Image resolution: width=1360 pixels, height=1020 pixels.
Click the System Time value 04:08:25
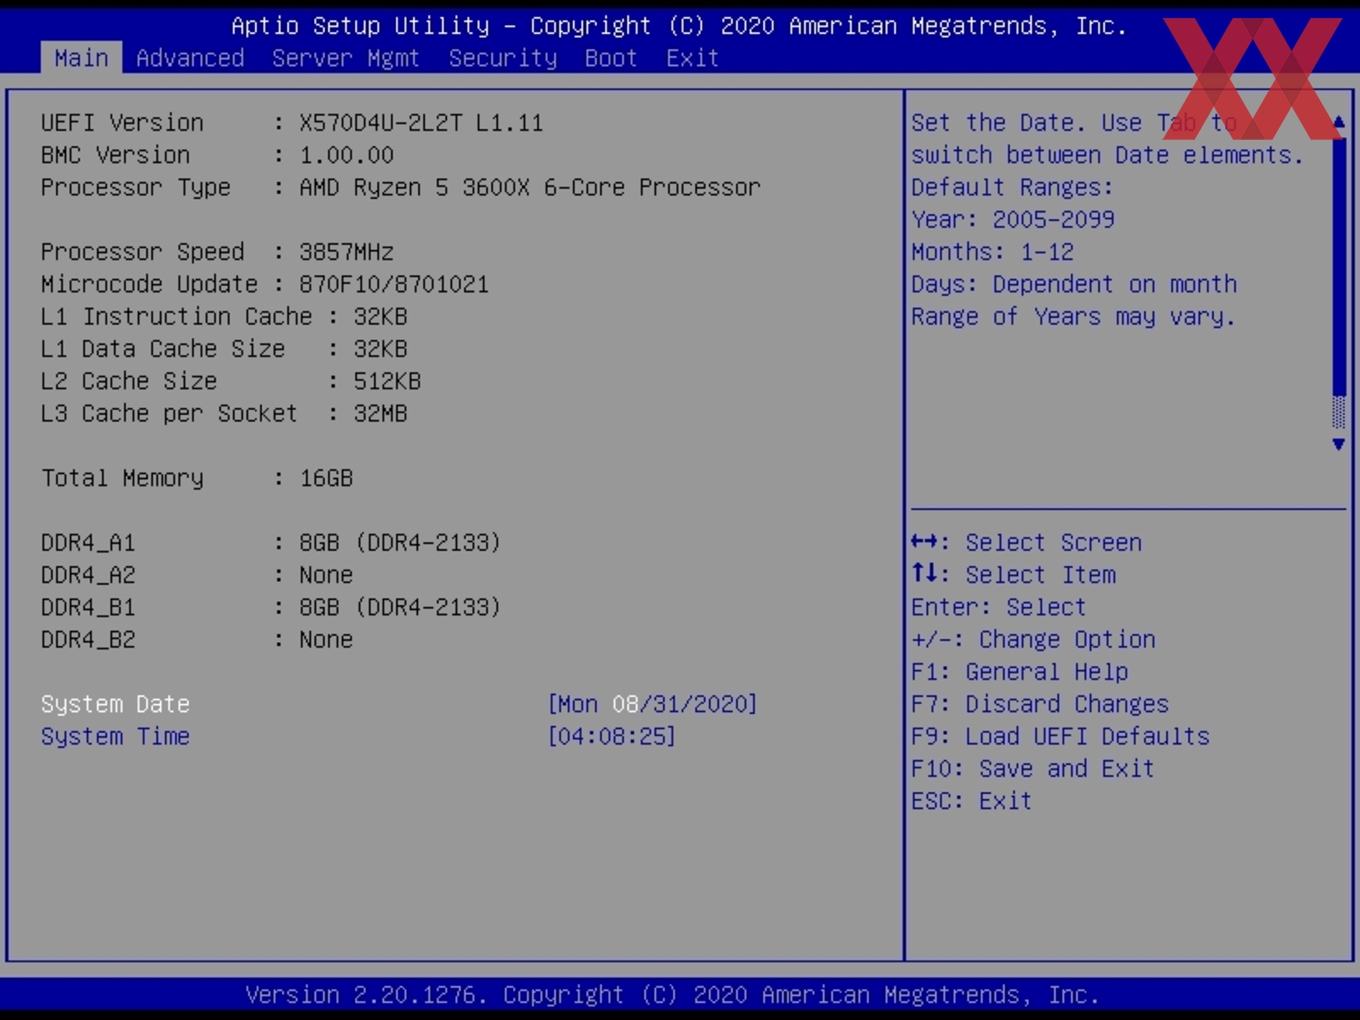(611, 736)
